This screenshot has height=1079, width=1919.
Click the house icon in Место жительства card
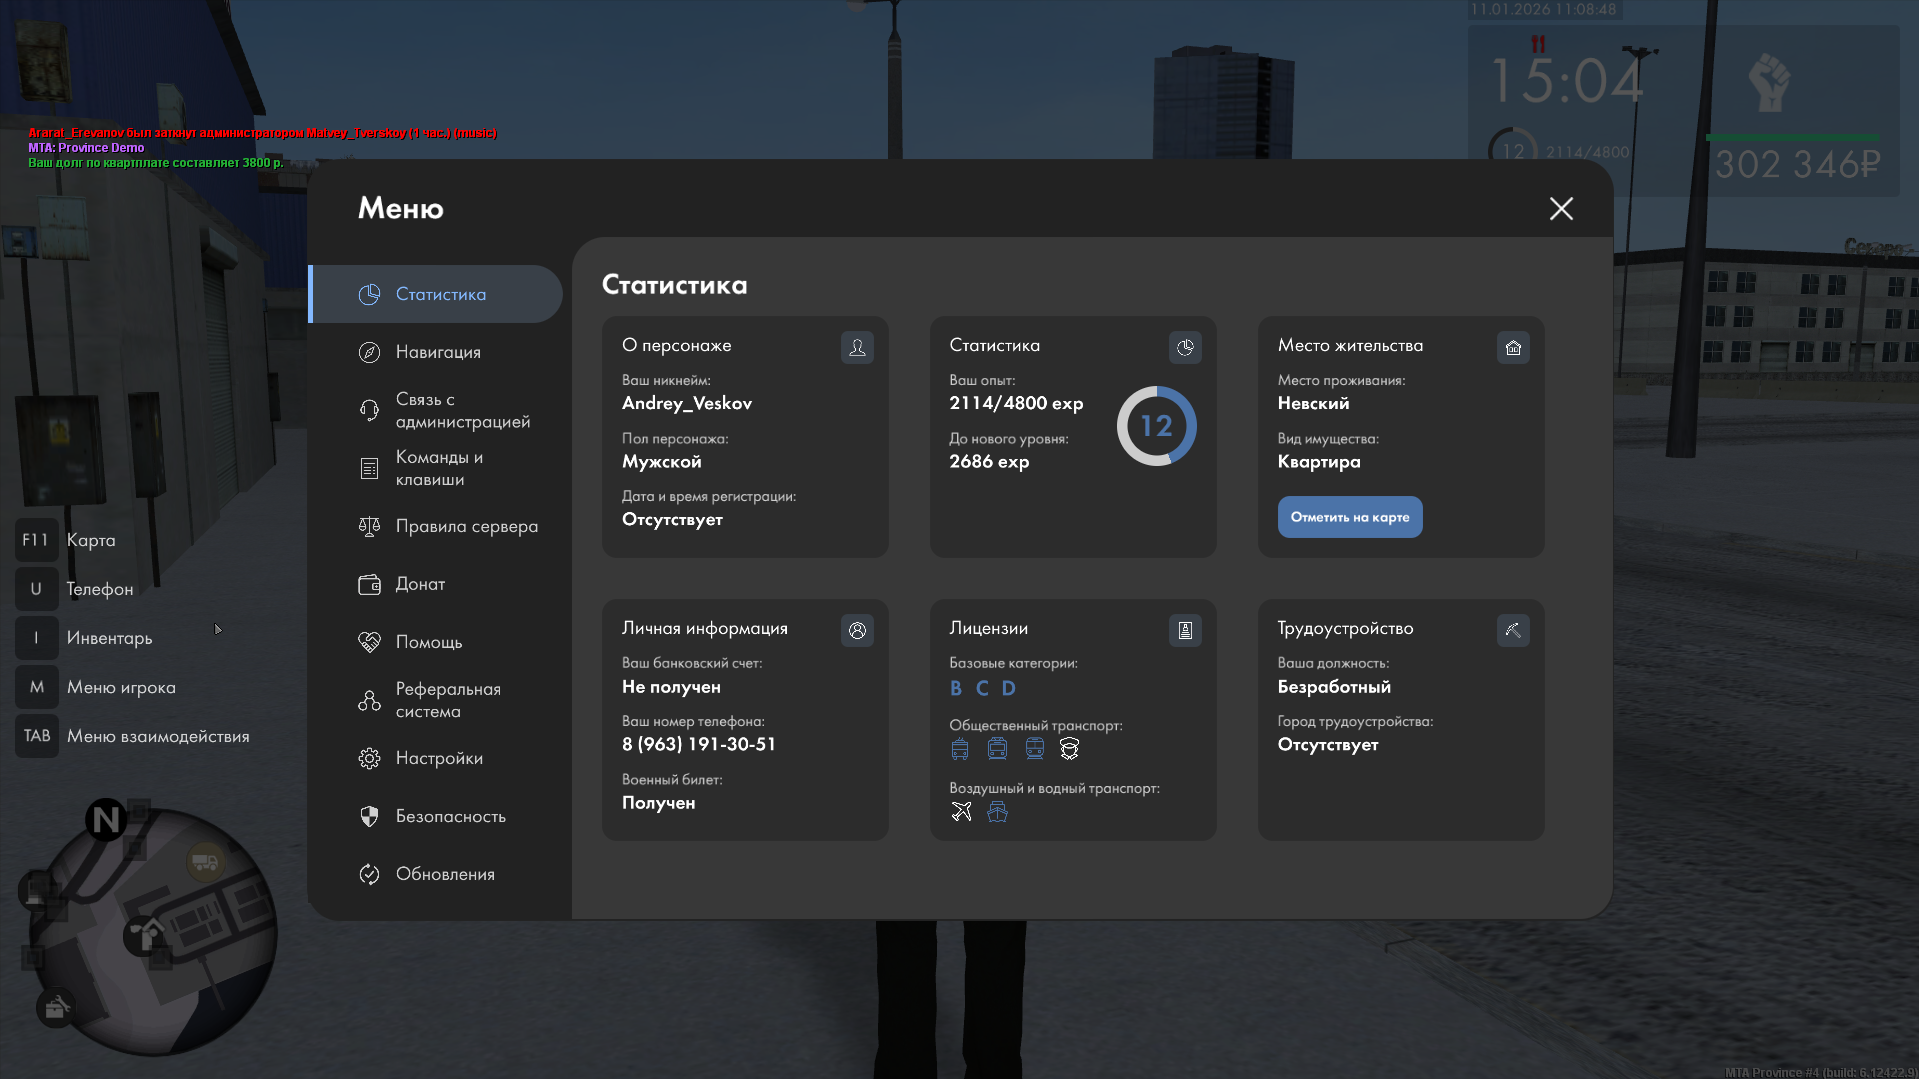coord(1513,347)
